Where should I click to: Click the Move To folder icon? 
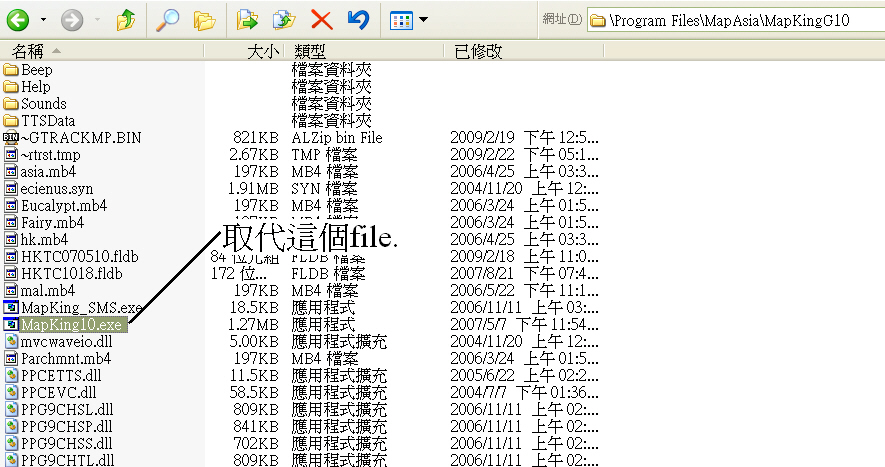pyautogui.click(x=247, y=20)
